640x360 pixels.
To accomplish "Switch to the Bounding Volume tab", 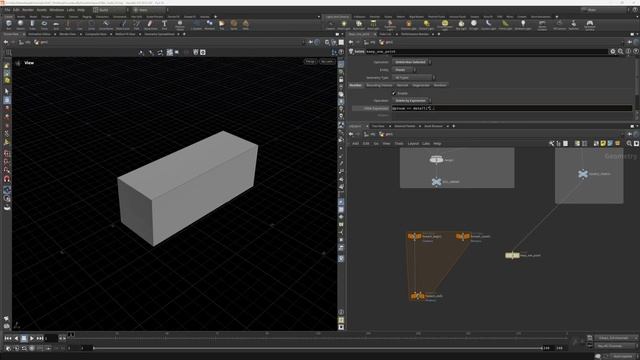I will coord(379,85).
